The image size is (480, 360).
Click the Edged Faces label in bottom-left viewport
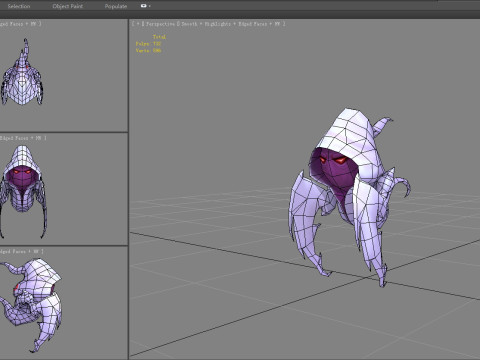point(13,251)
